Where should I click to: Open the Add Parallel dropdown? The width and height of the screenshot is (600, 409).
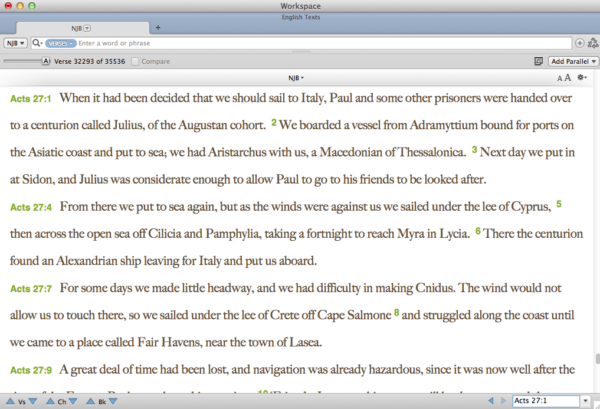pos(573,61)
